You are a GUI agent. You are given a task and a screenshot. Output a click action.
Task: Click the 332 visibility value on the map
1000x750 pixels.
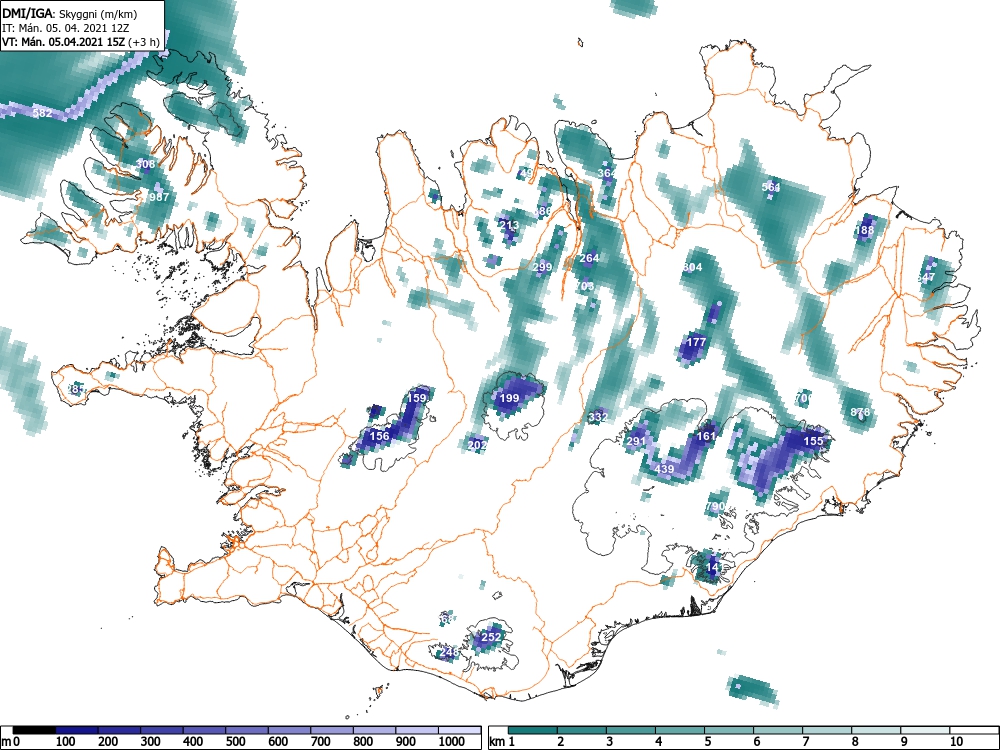[598, 417]
